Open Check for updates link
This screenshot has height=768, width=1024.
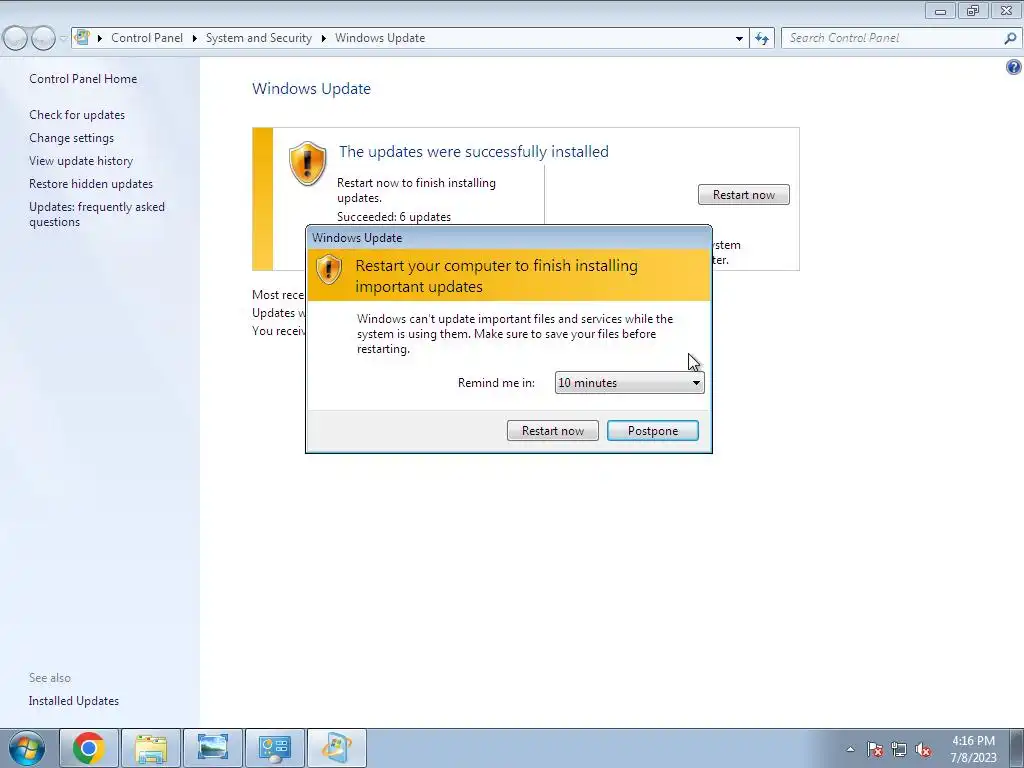(77, 115)
